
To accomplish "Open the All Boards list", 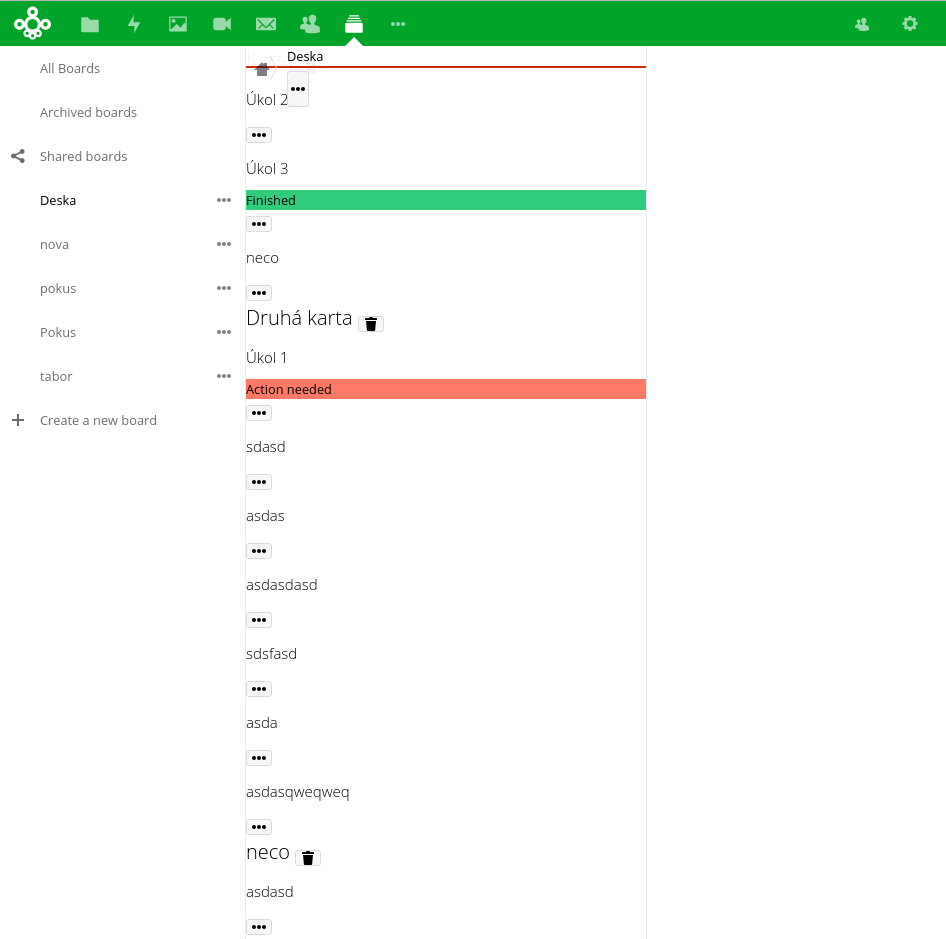I will tap(70, 68).
